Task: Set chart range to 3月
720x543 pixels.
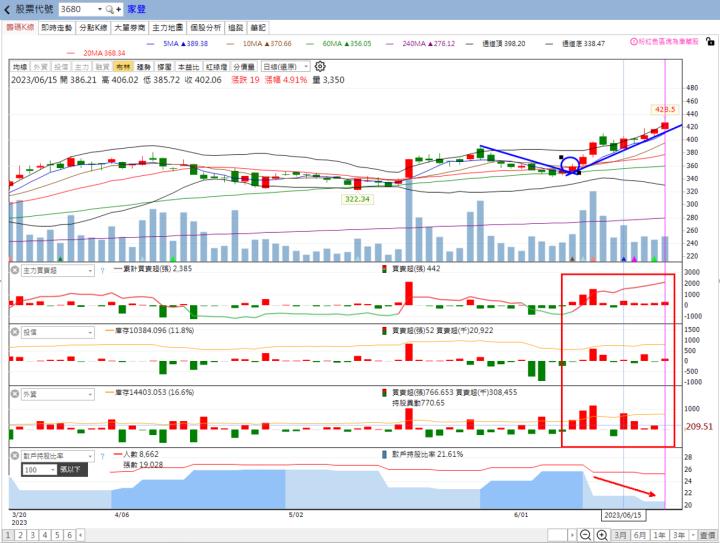Action: (621, 535)
